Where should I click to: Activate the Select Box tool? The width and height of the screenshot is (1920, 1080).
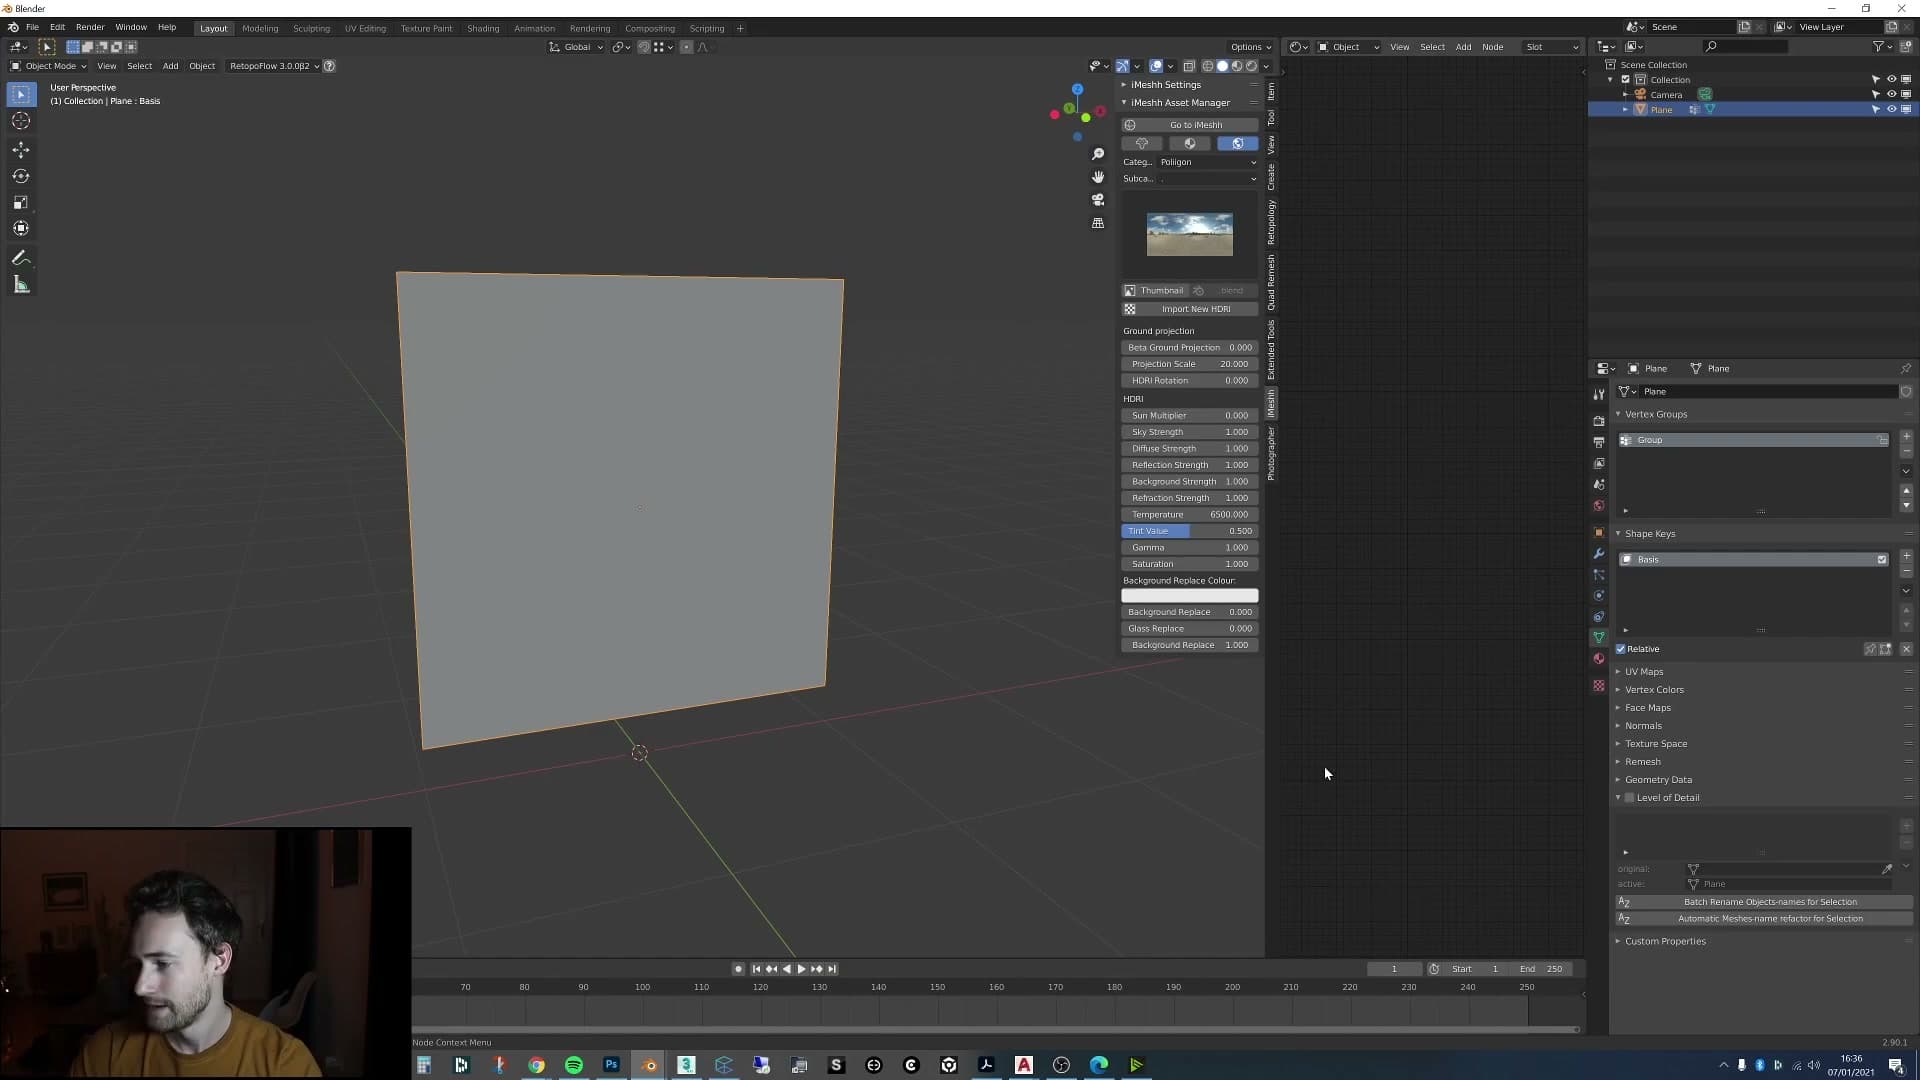[x=21, y=94]
